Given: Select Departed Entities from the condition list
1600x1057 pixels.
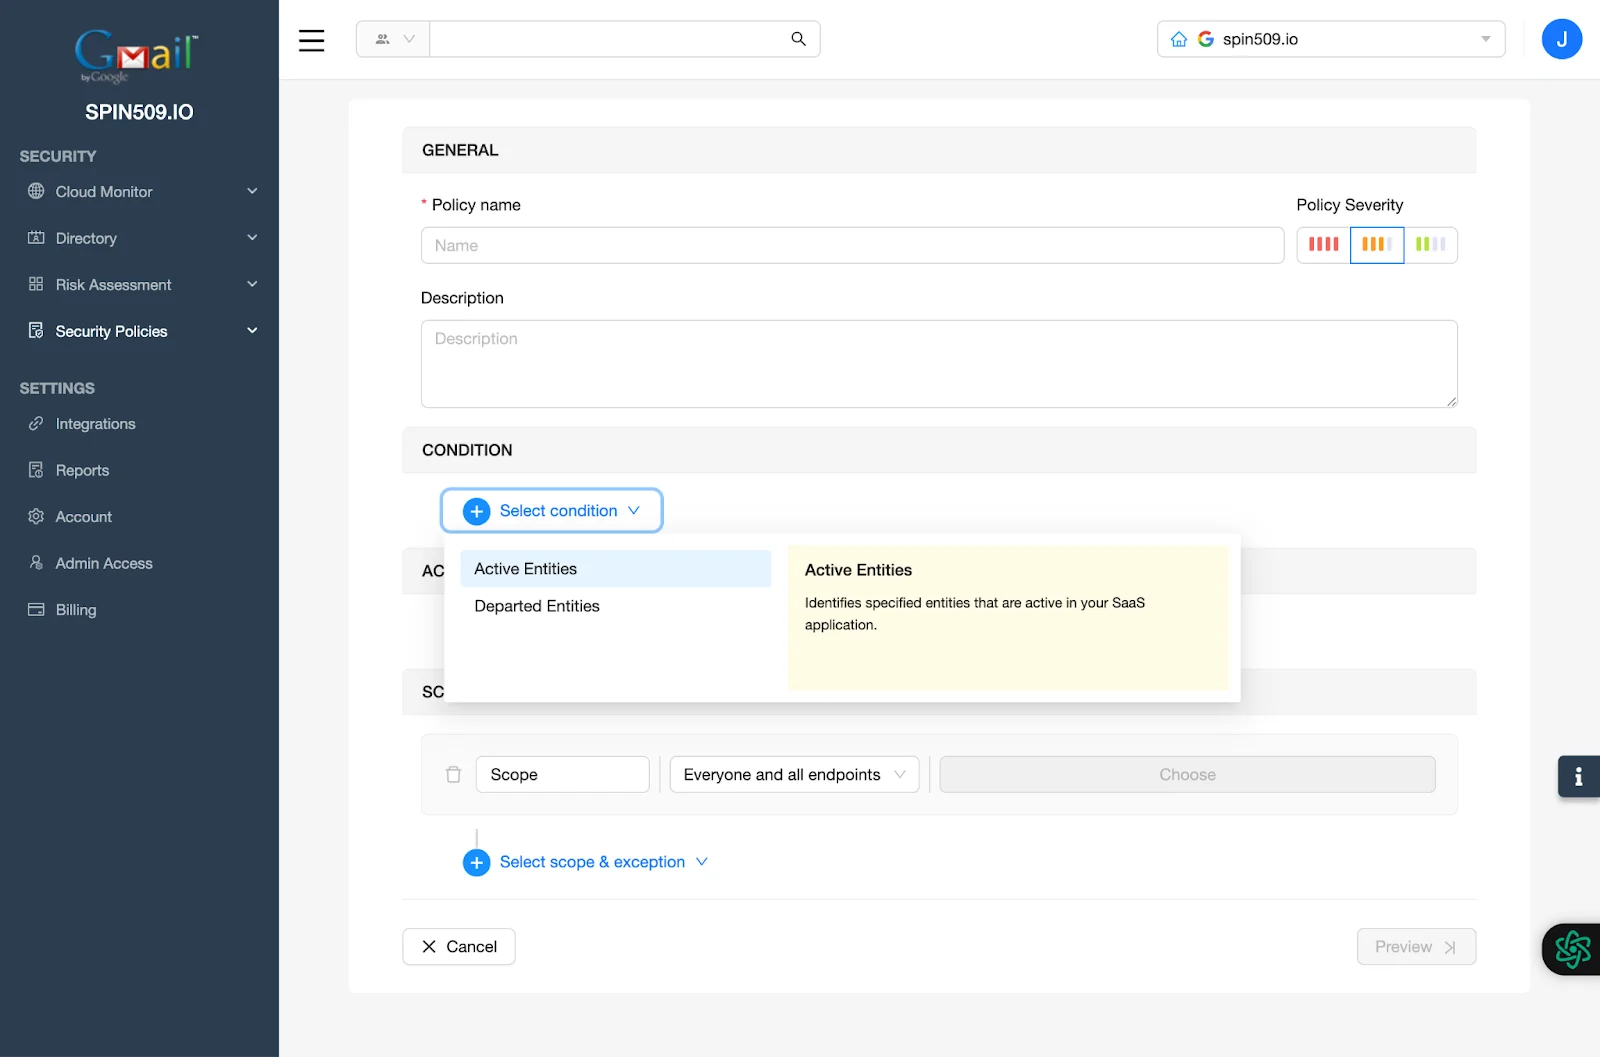Looking at the screenshot, I should (536, 606).
